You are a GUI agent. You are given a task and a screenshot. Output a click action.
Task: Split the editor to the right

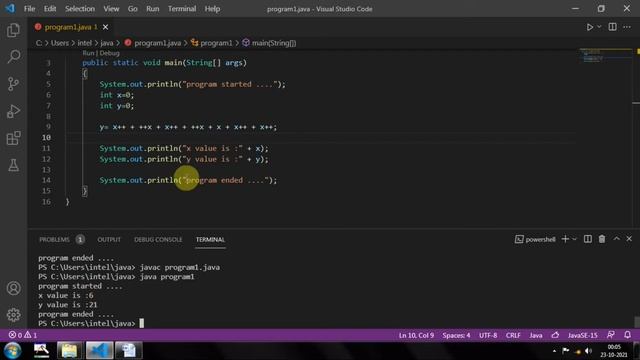point(612,27)
